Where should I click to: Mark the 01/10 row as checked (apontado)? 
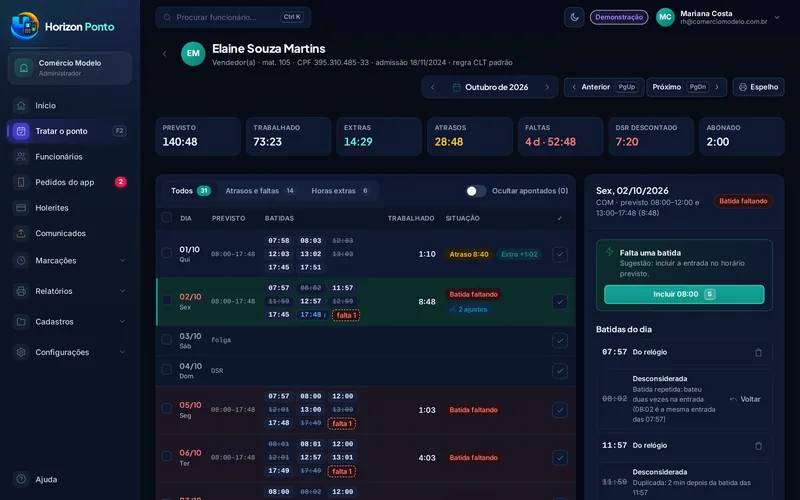tap(560, 254)
